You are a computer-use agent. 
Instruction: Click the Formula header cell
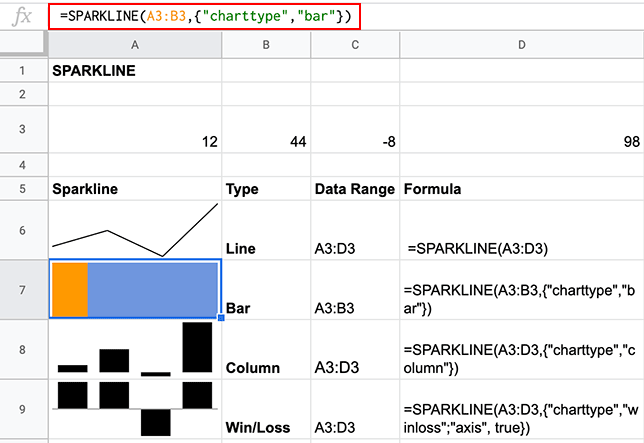coord(522,189)
